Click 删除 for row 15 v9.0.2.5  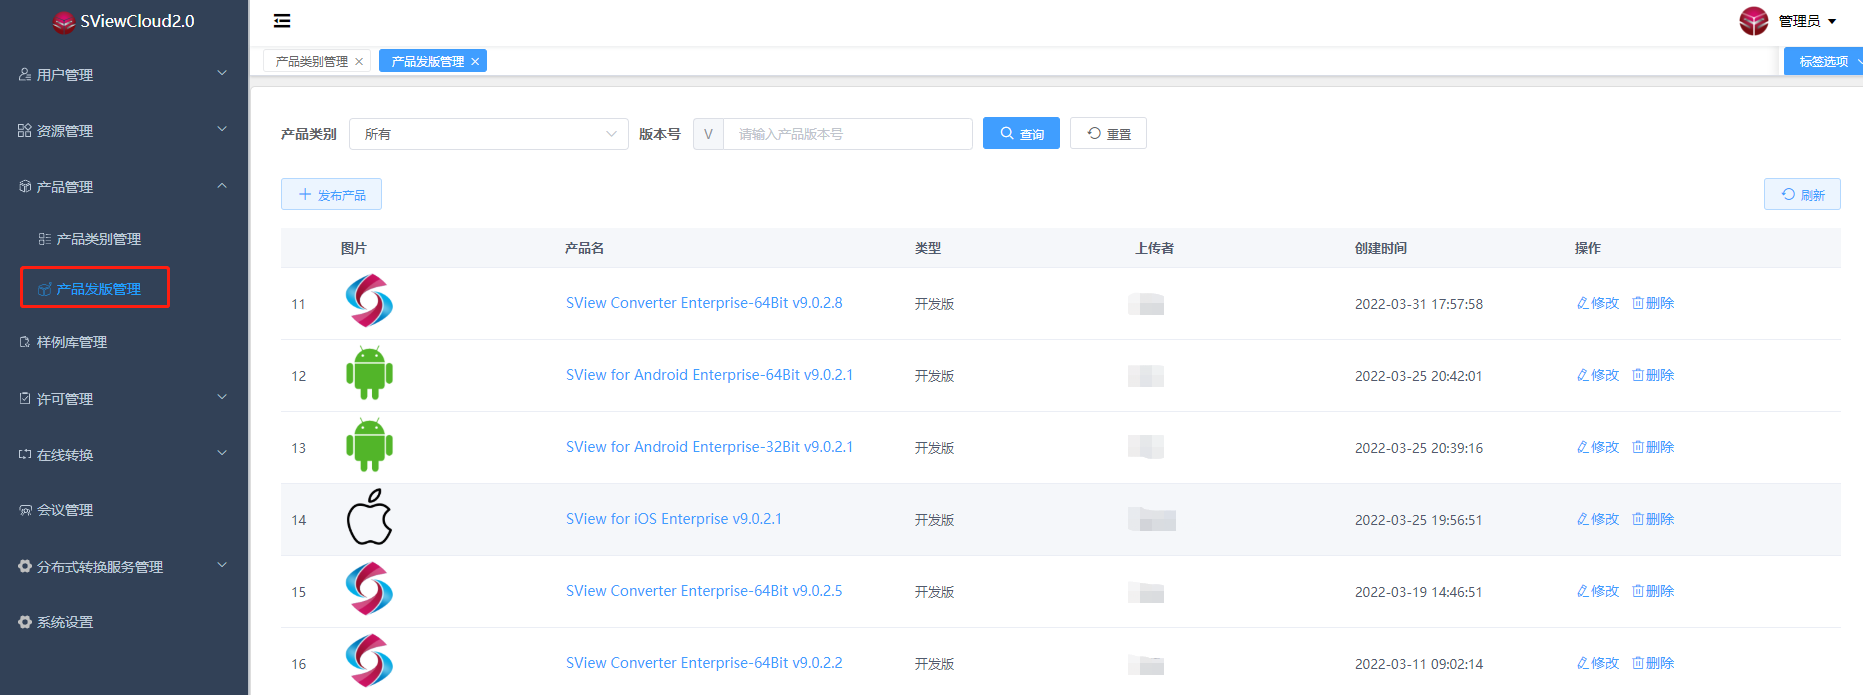1653,591
